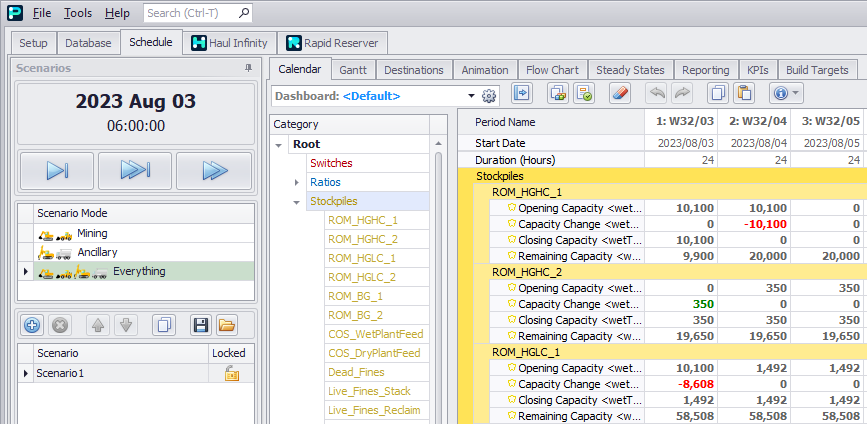
Task: Click the save scenario floppy disk icon
Action: tap(200, 325)
